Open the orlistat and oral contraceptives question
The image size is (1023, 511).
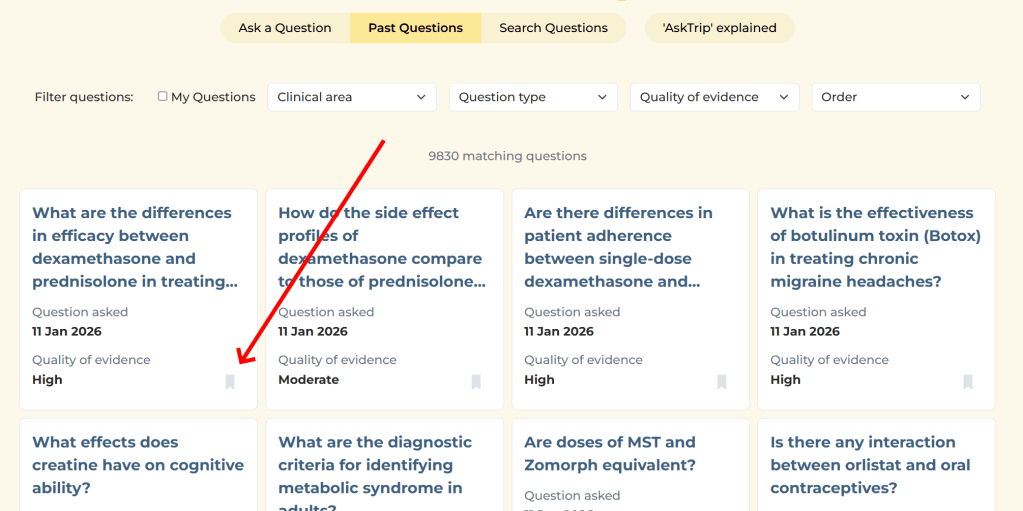863,465
